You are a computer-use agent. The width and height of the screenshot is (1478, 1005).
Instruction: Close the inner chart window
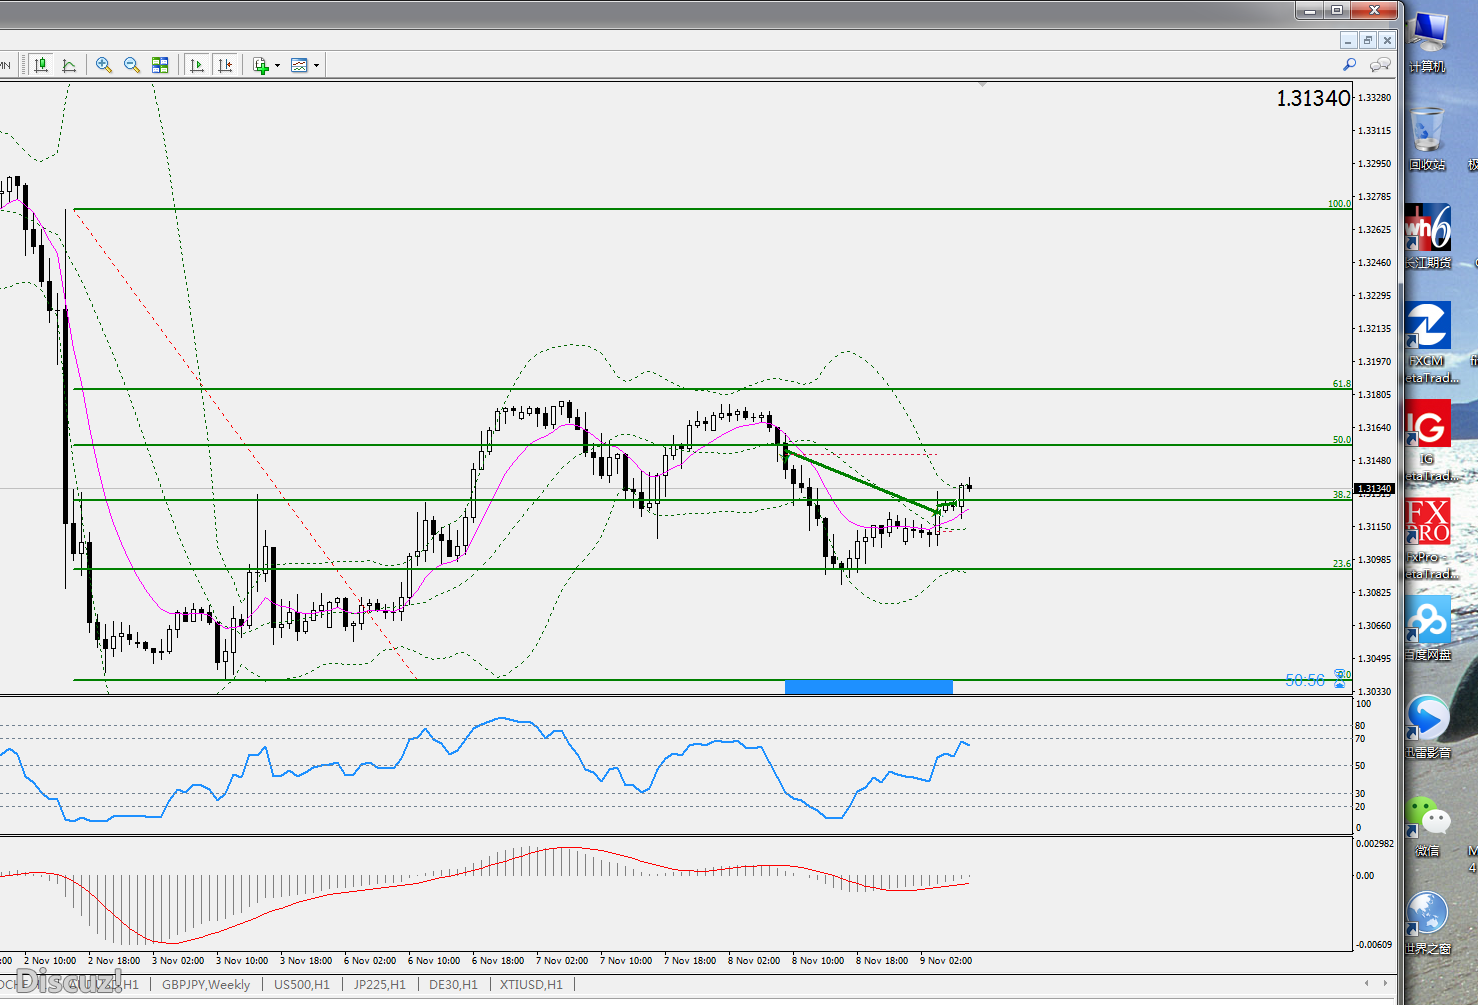pos(1387,40)
